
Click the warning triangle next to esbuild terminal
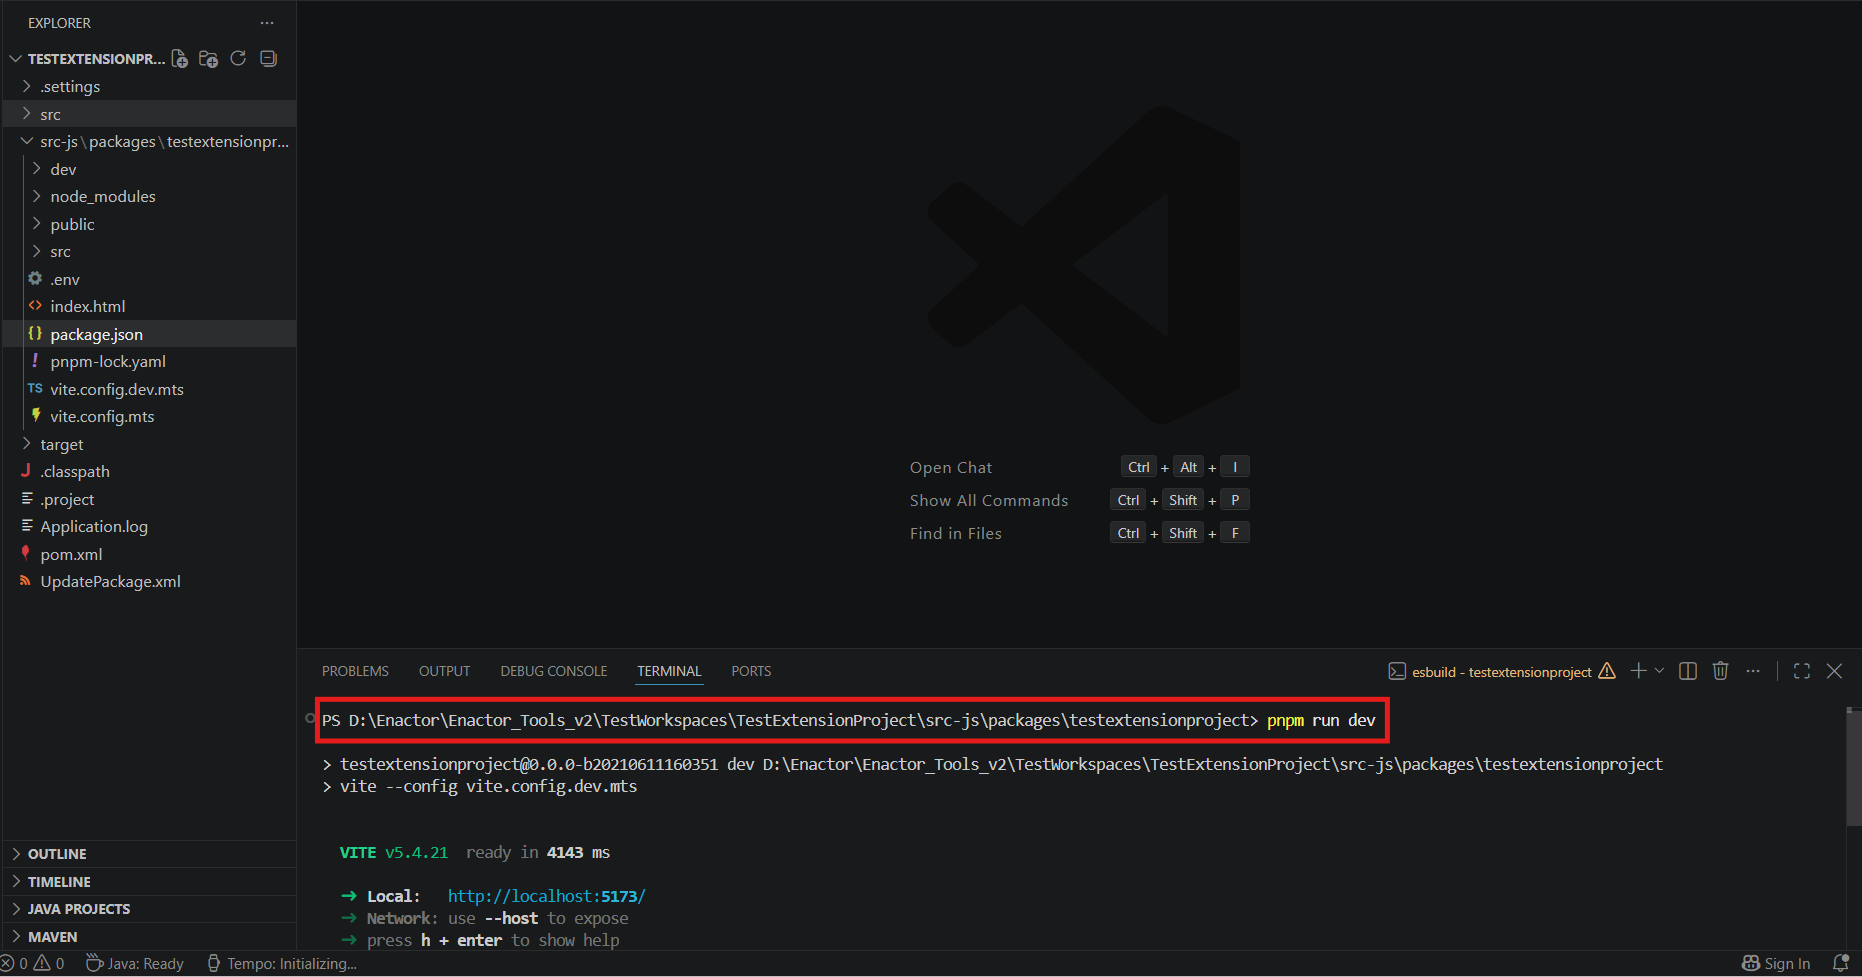(x=1607, y=671)
